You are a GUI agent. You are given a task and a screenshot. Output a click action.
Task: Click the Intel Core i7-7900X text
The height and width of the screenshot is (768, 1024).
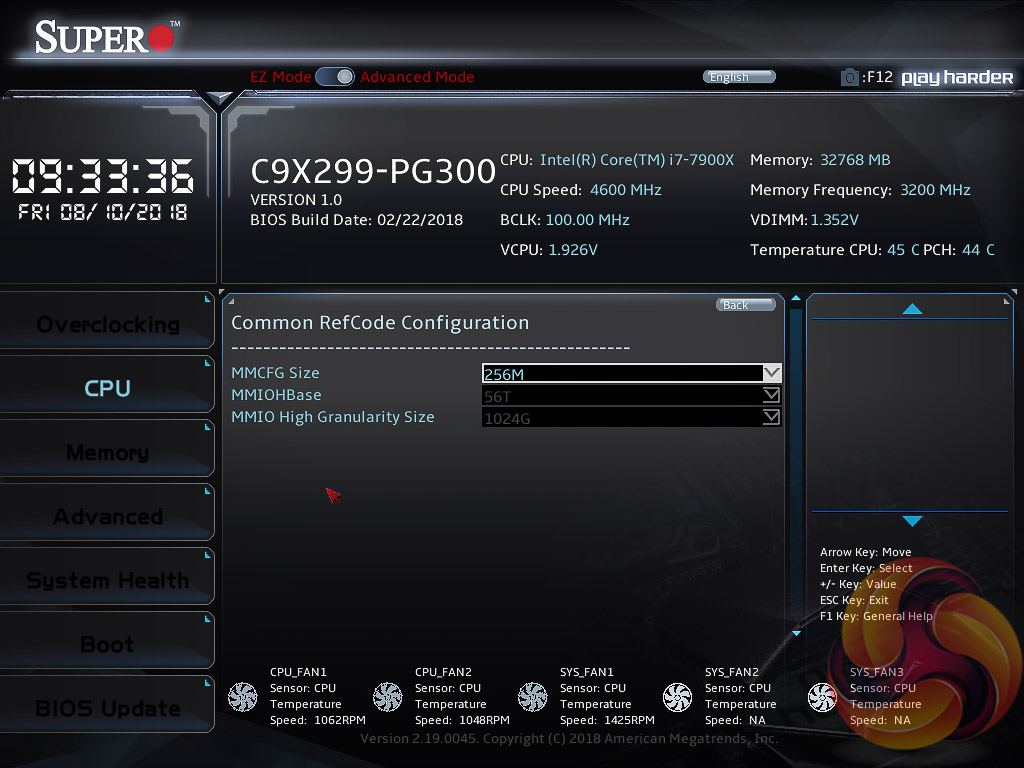637,160
